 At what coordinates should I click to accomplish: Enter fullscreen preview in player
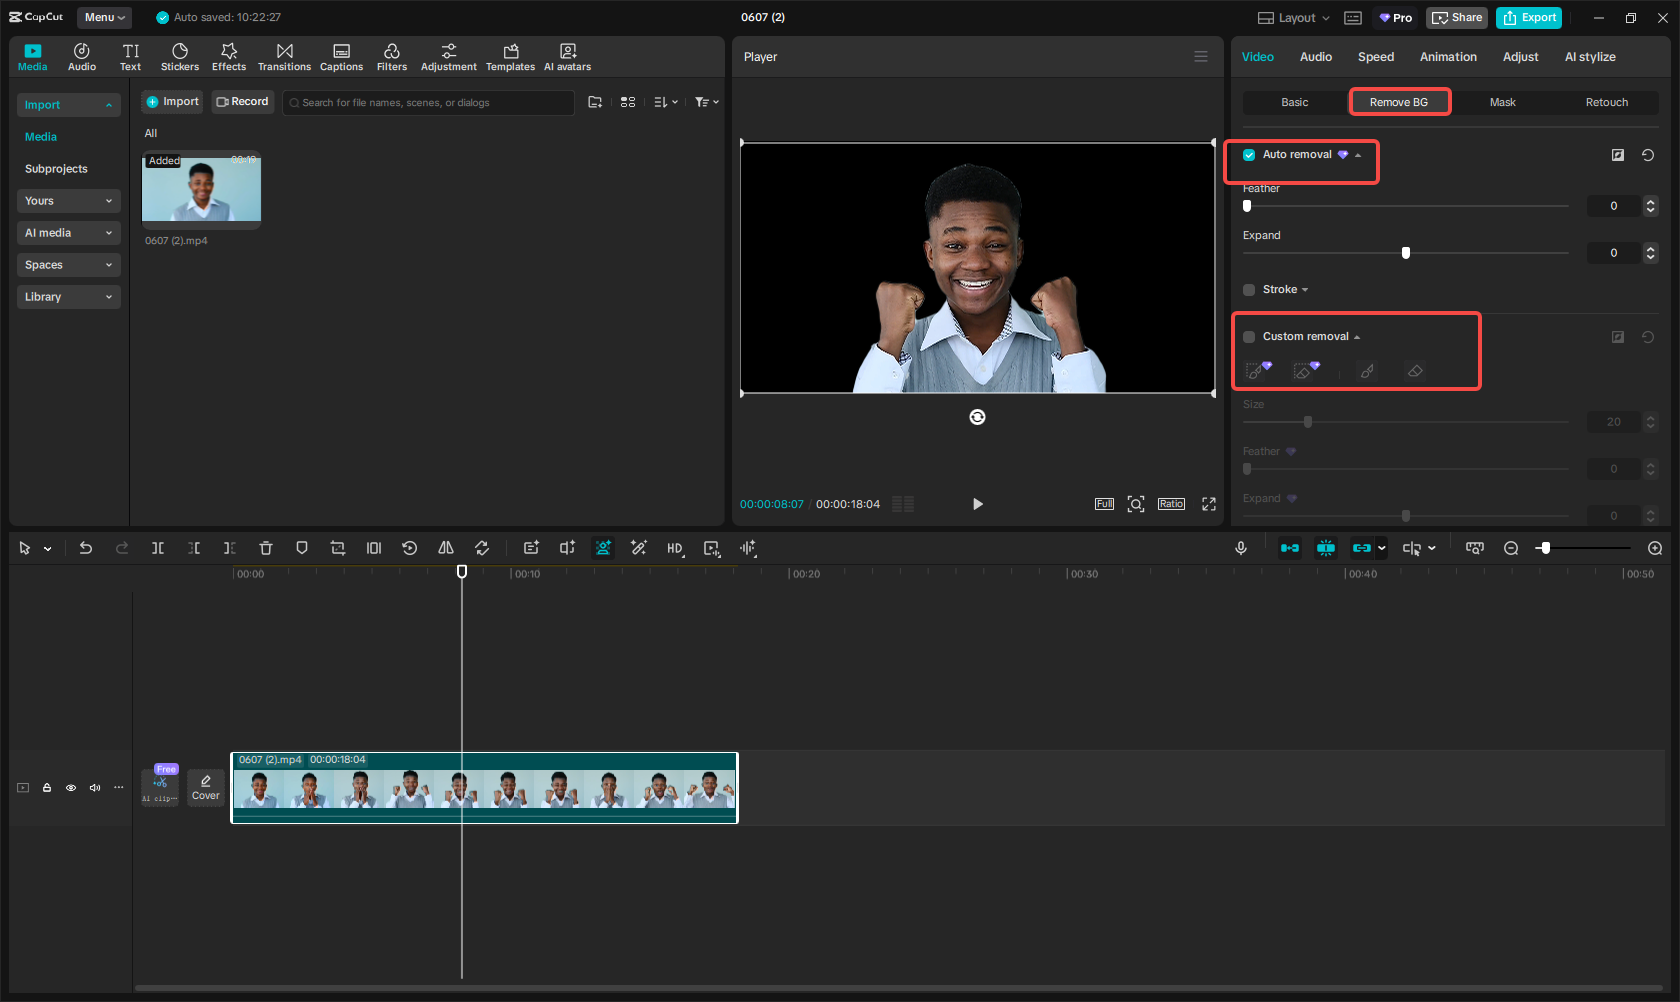tap(1209, 504)
